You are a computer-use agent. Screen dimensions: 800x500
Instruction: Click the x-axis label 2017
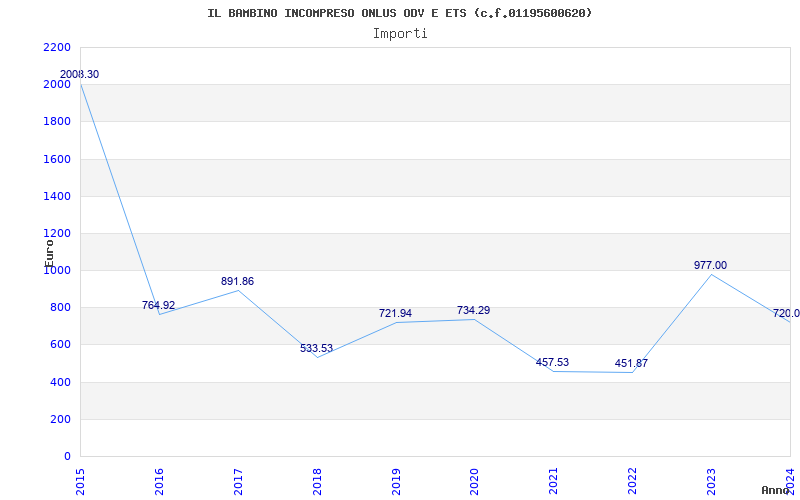coord(238,481)
